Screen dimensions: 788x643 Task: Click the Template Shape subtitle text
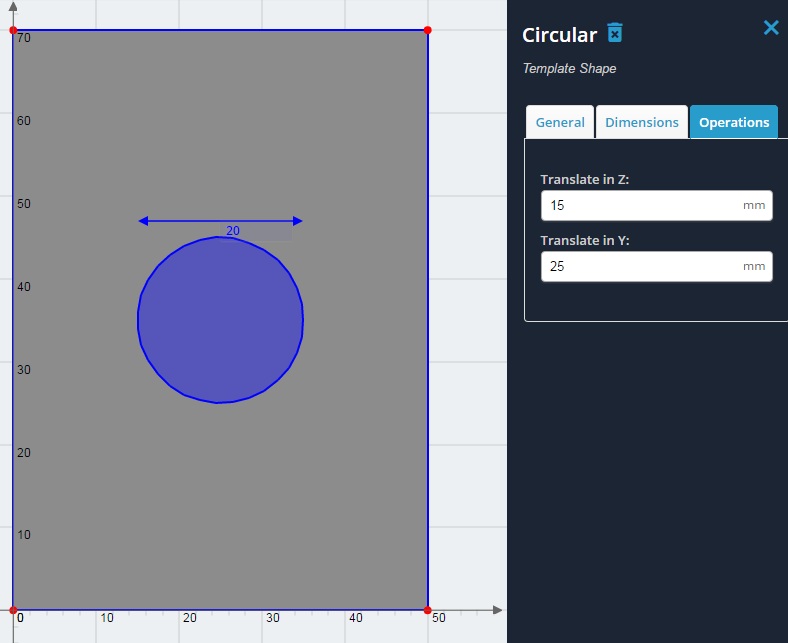tap(569, 68)
